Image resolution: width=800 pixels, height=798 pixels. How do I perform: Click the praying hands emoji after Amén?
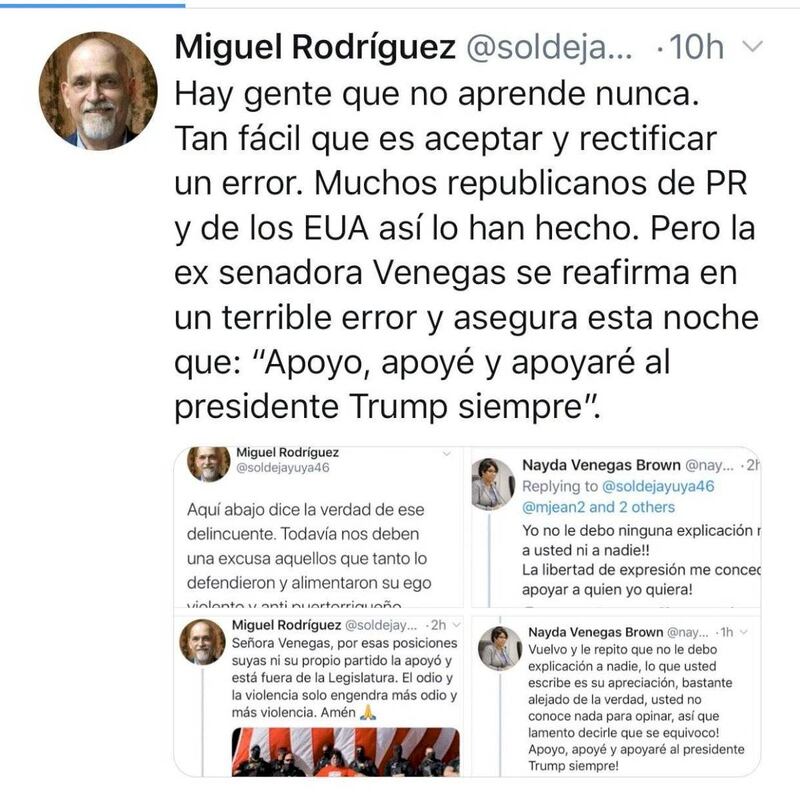click(x=368, y=712)
